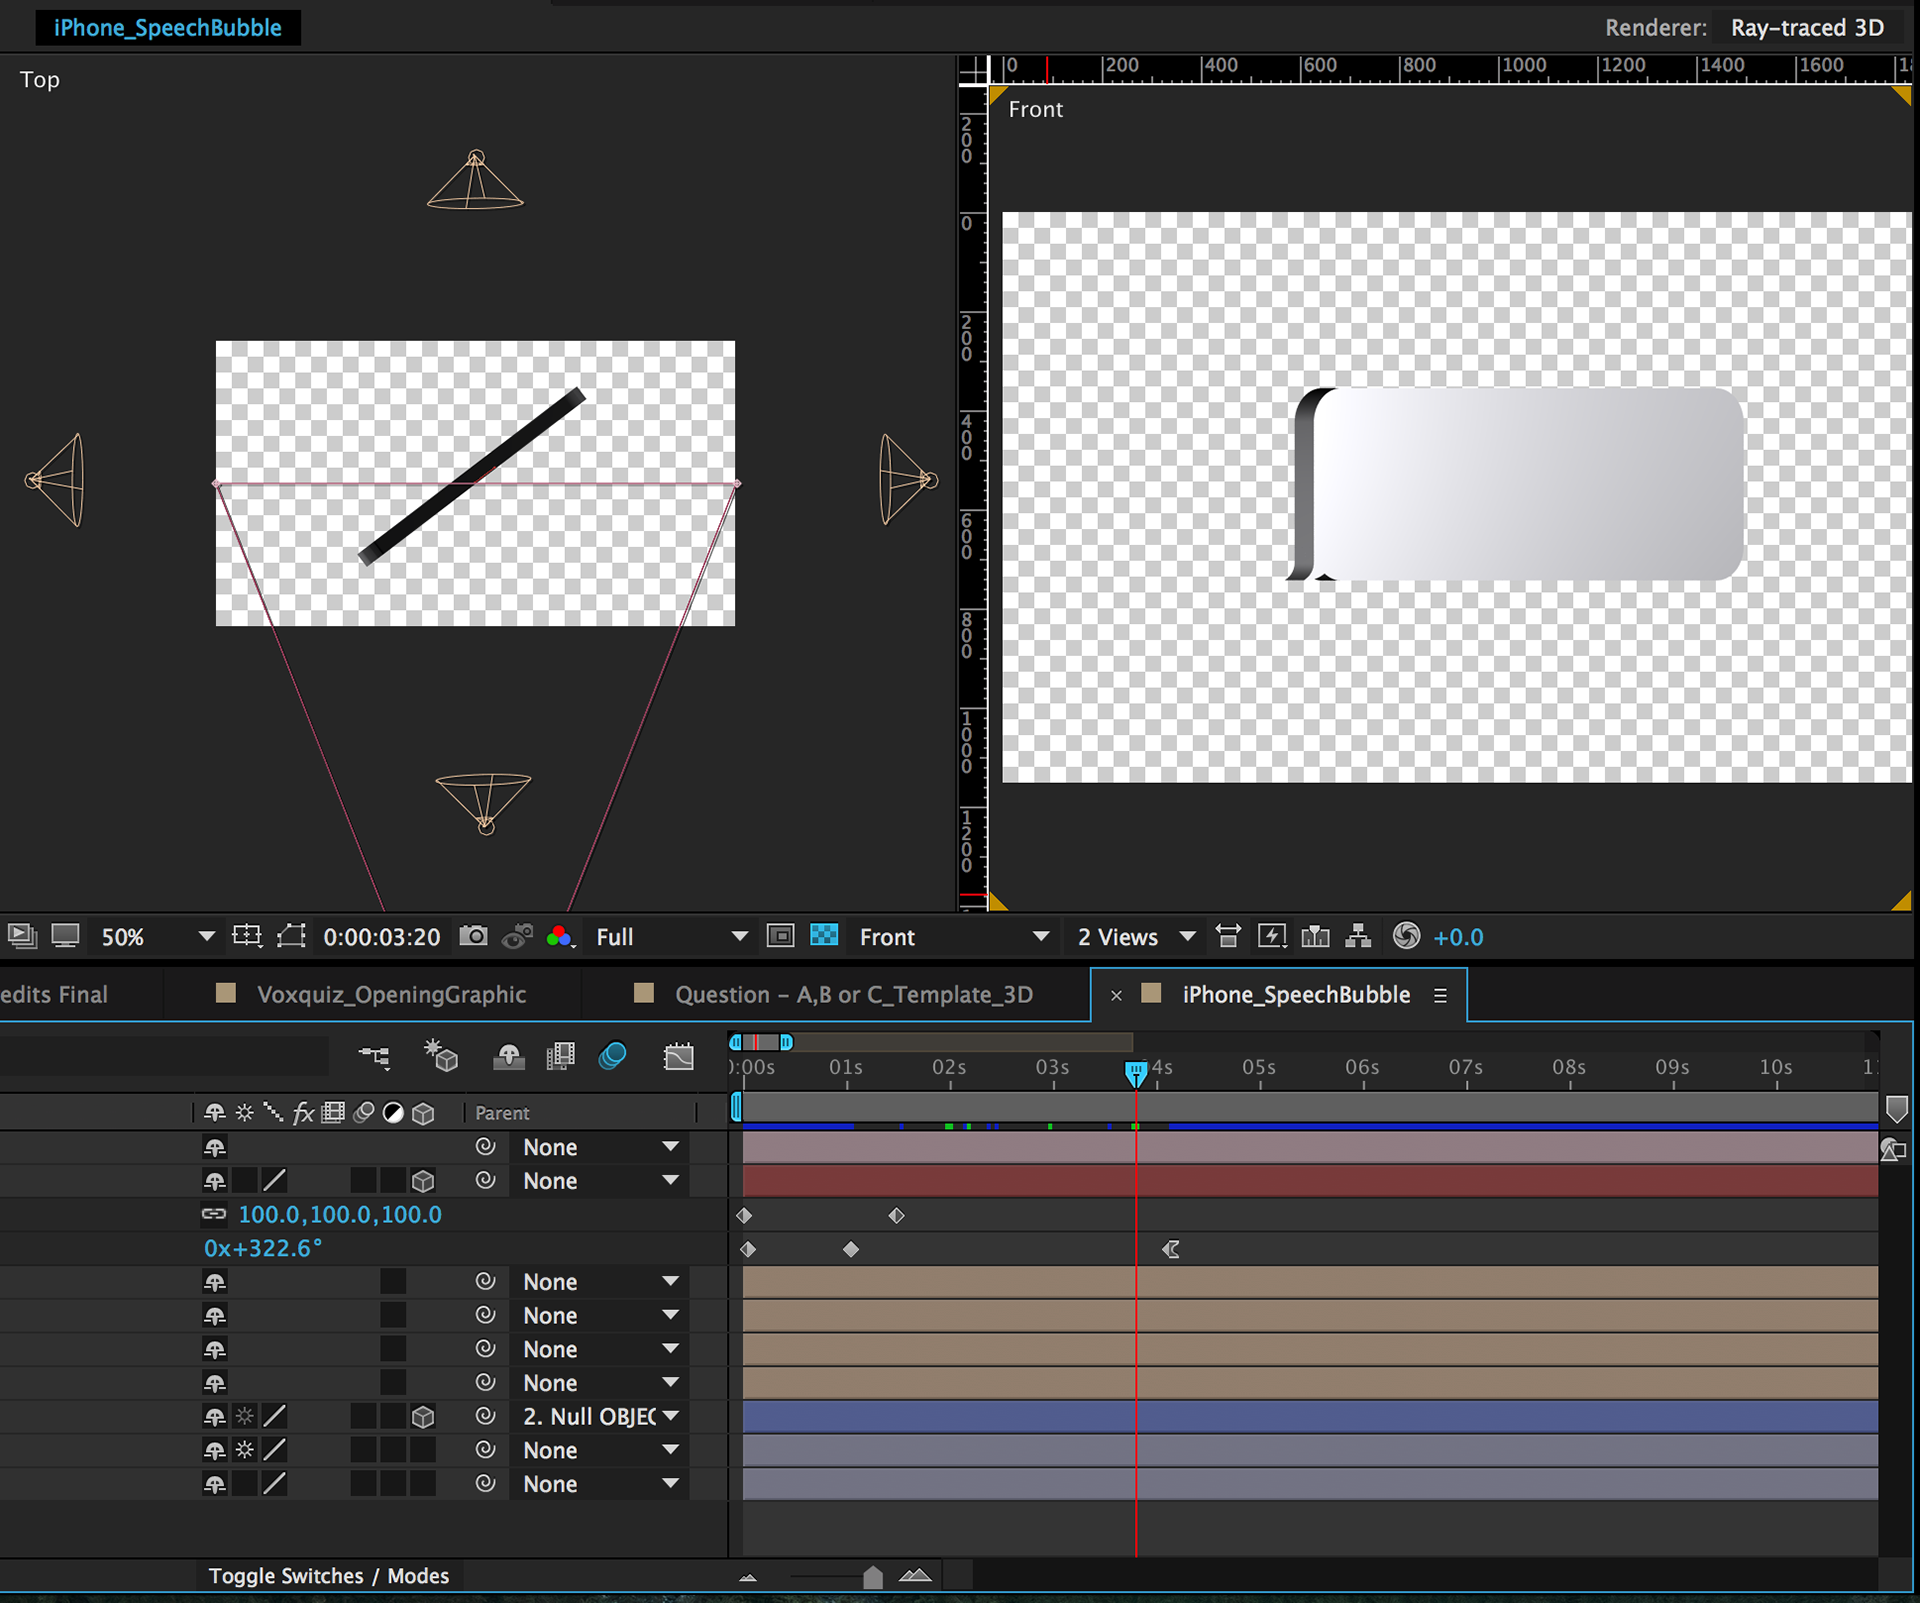Open the Graph Editor button
The width and height of the screenshot is (1920, 1603).
pyautogui.click(x=678, y=1056)
